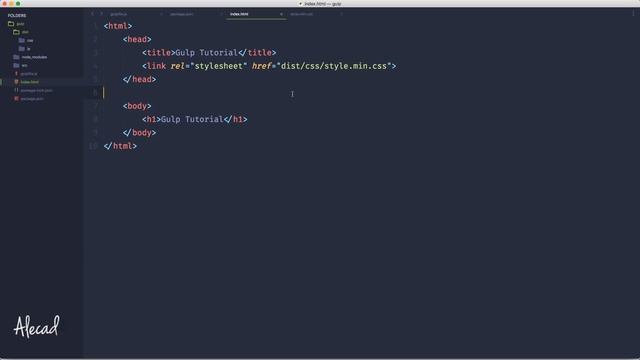Click the opening <head> tag
The height and width of the screenshot is (360, 640).
(x=137, y=39)
